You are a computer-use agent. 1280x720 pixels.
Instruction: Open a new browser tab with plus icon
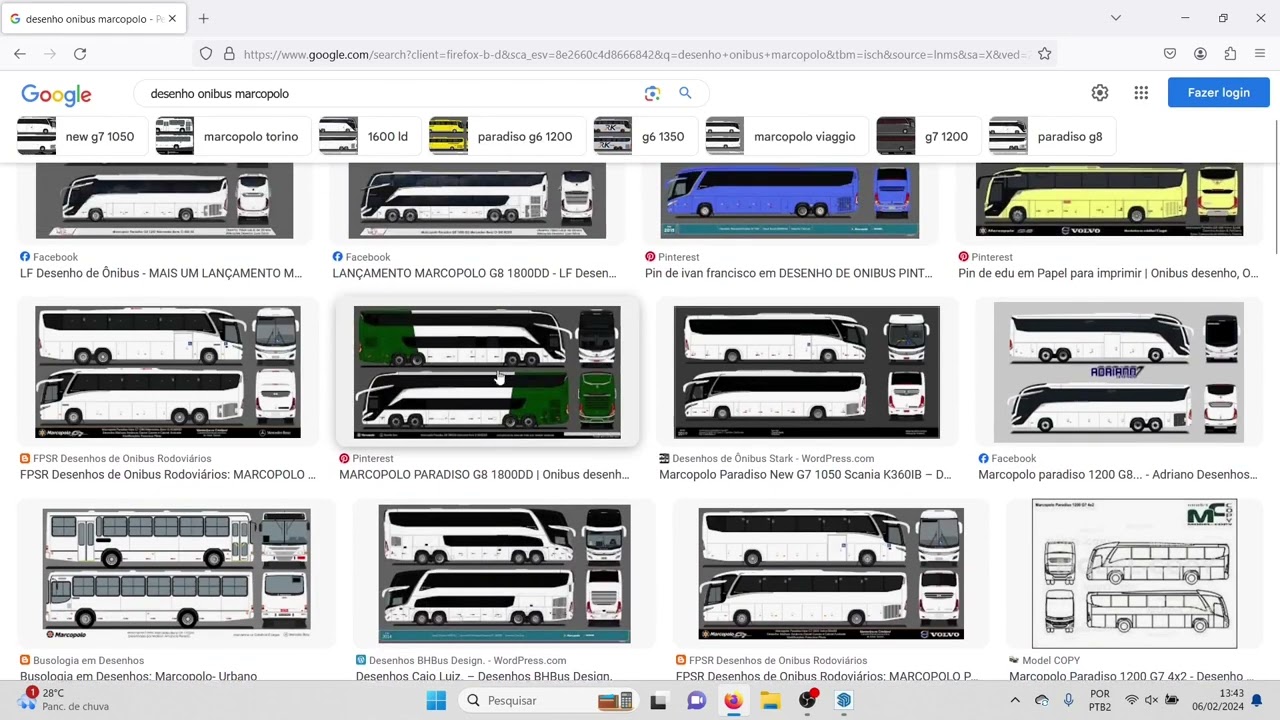tap(203, 18)
